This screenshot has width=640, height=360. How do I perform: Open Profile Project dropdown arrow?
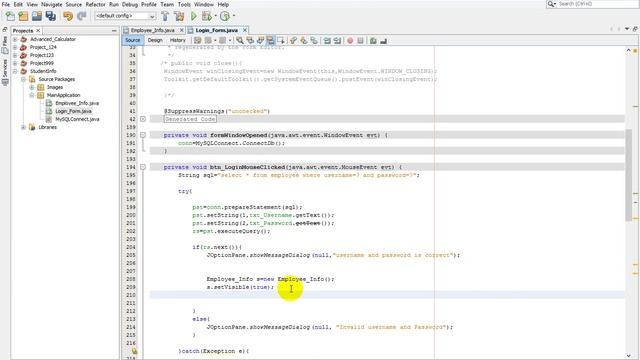[233, 16]
